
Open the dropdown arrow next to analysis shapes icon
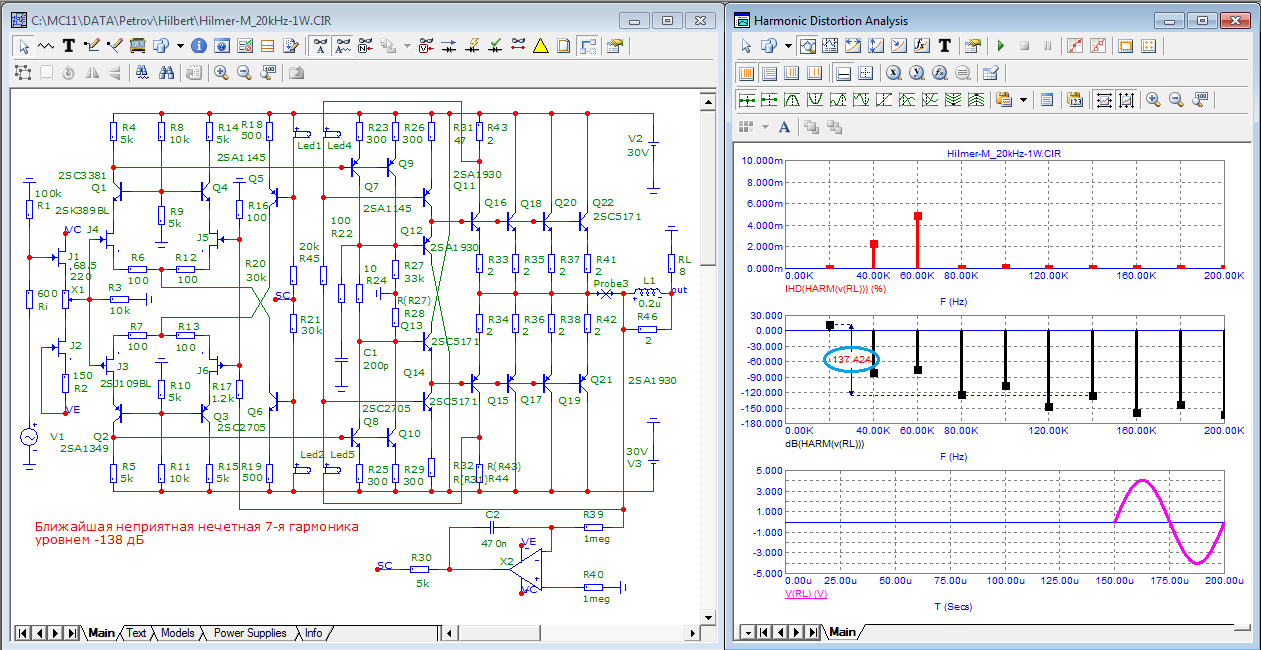pos(788,46)
